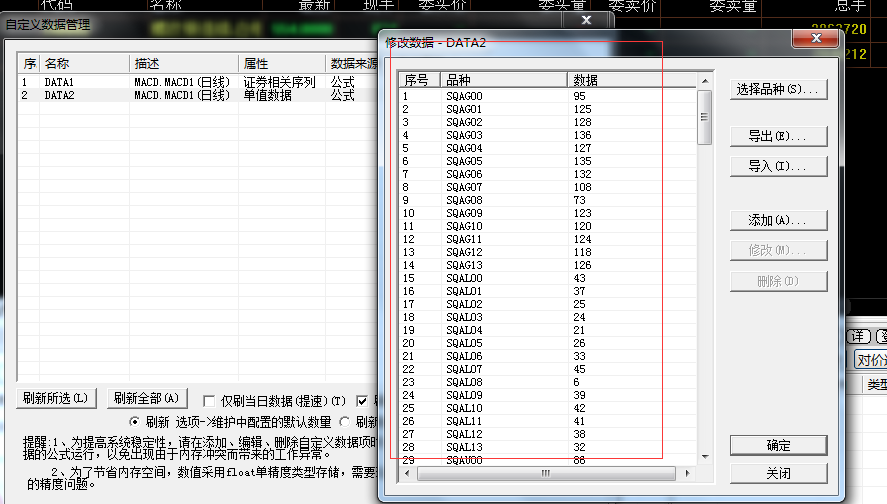
Task: Click the down arrow of vertical scrollbar
Action: tap(705, 456)
